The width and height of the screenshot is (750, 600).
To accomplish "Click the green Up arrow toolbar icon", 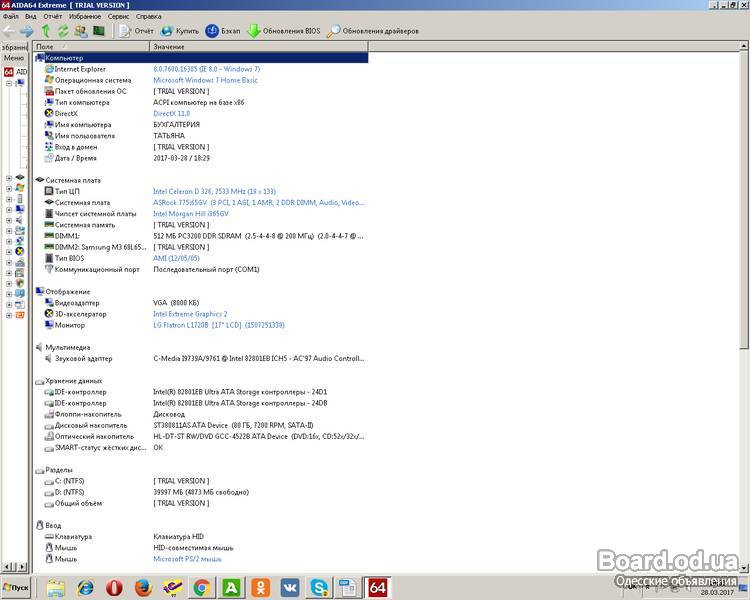I will pos(45,31).
